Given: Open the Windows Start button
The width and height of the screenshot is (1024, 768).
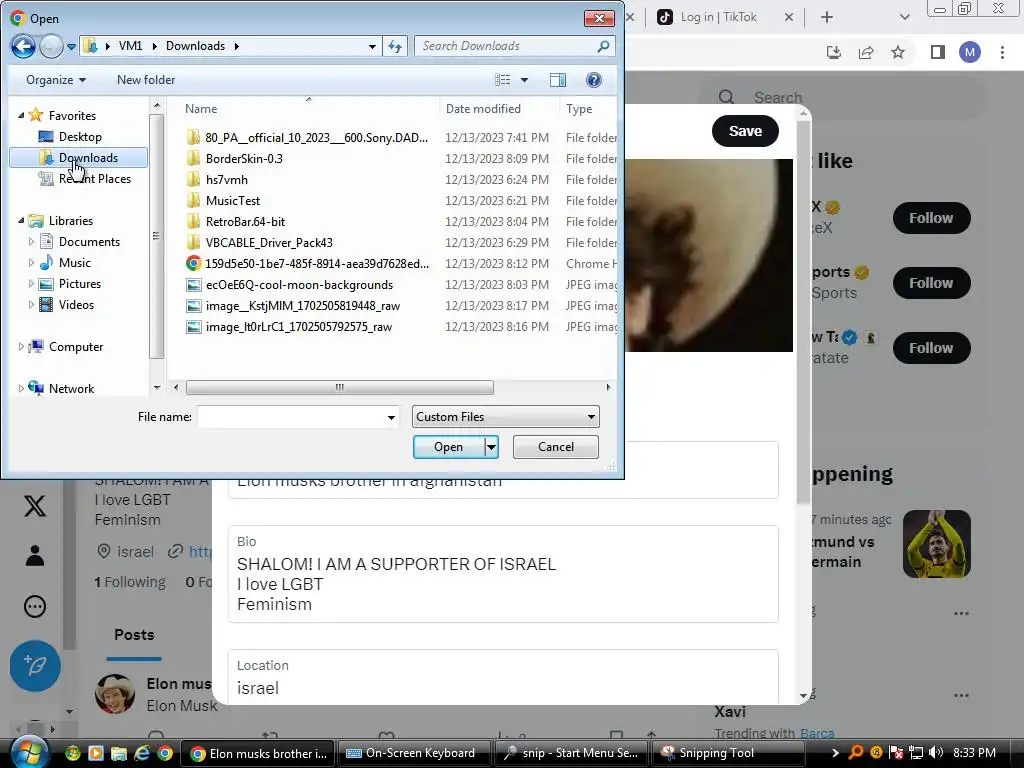Looking at the screenshot, I should pyautogui.click(x=28, y=753).
